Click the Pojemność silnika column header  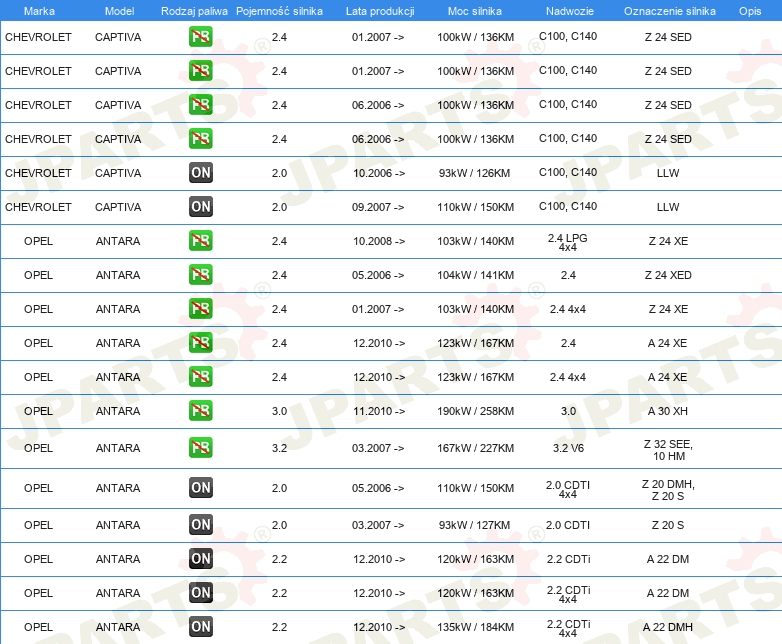(279, 11)
